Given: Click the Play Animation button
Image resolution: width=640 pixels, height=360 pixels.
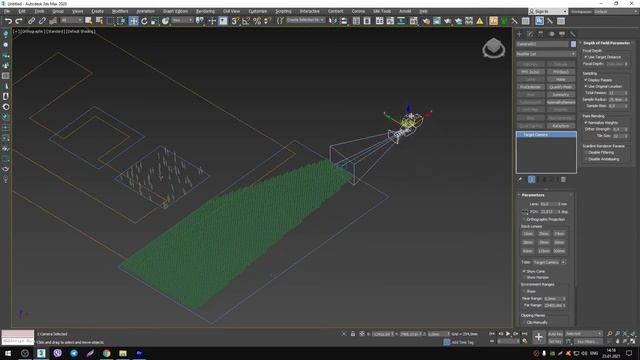Looking at the screenshot, I should tap(508, 334).
